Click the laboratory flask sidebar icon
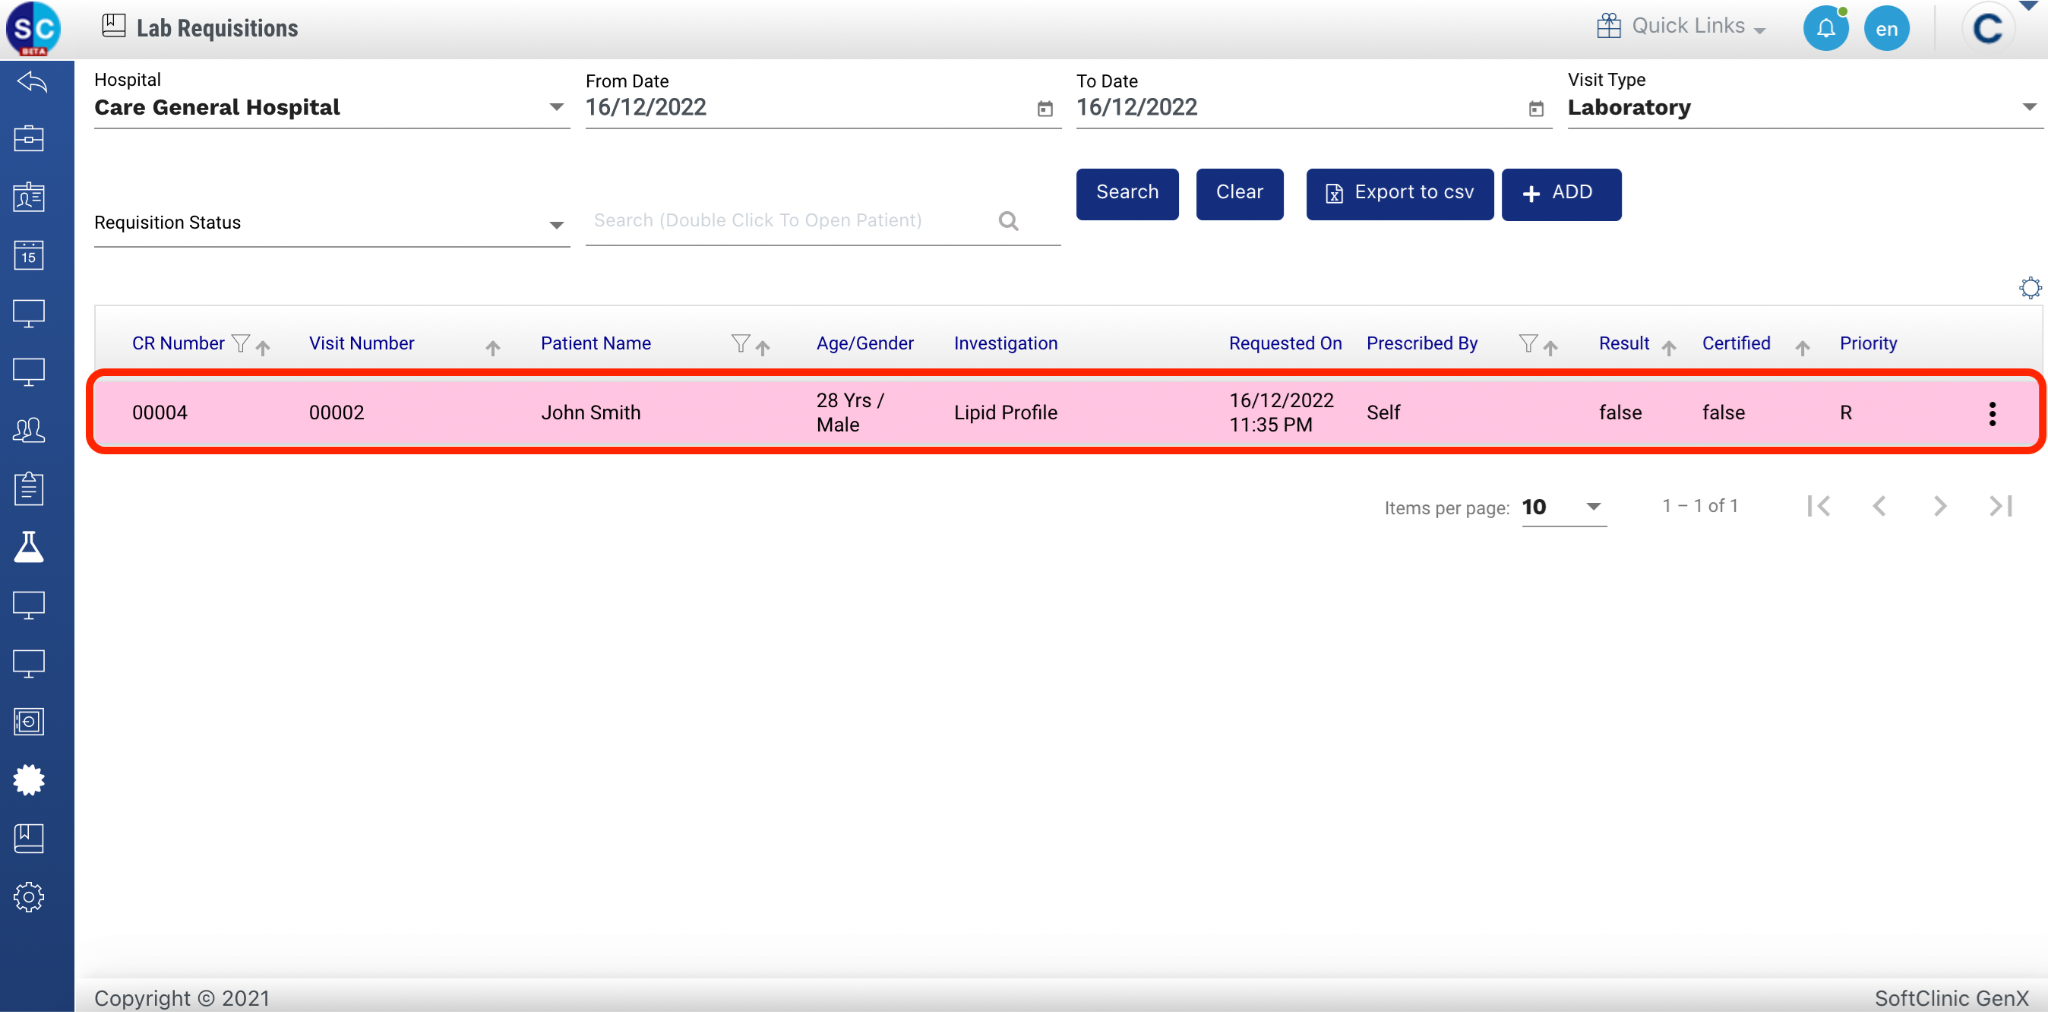2048x1012 pixels. [29, 547]
